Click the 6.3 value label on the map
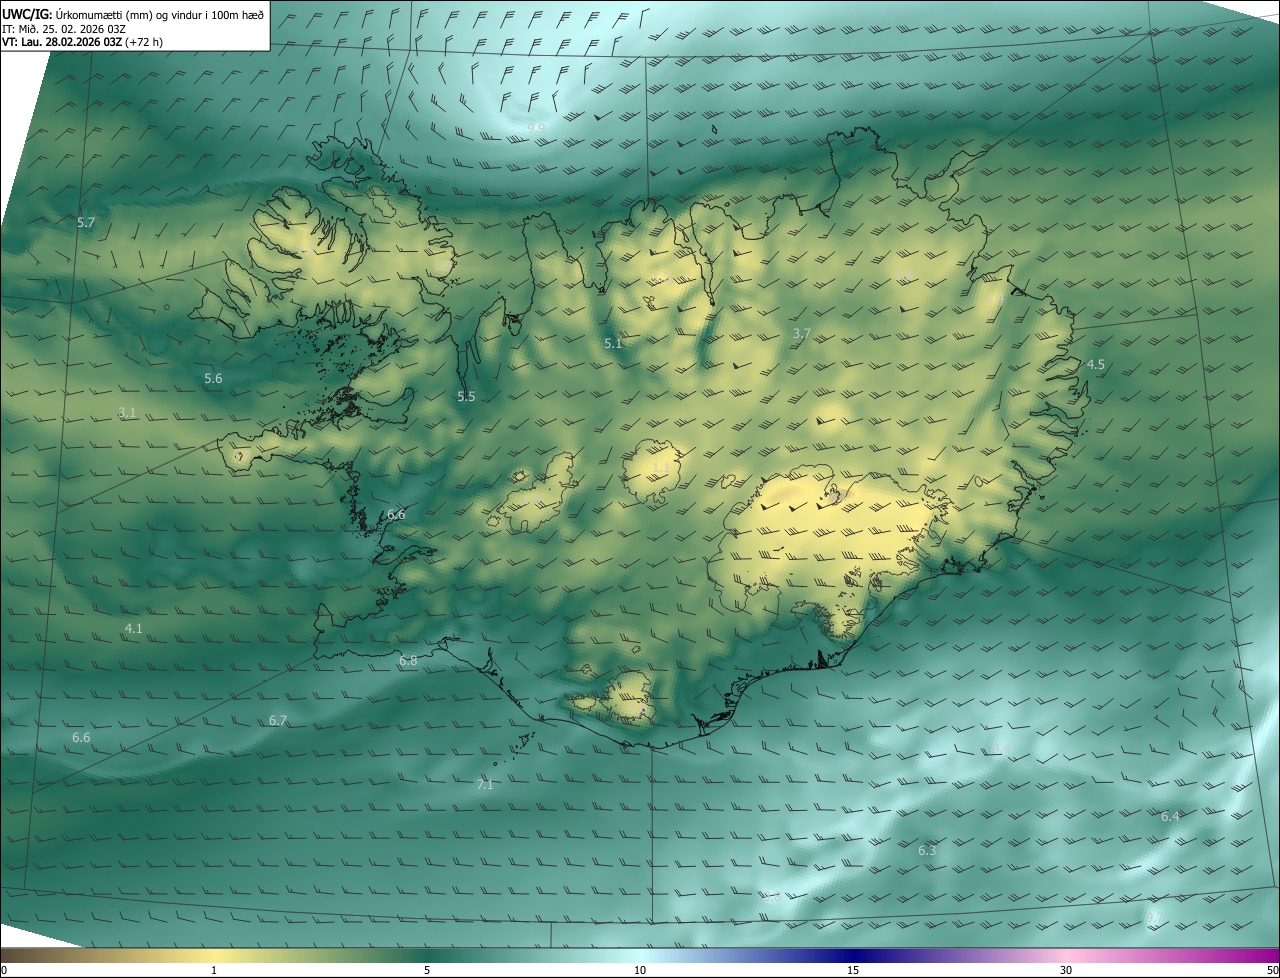 pyautogui.click(x=927, y=851)
